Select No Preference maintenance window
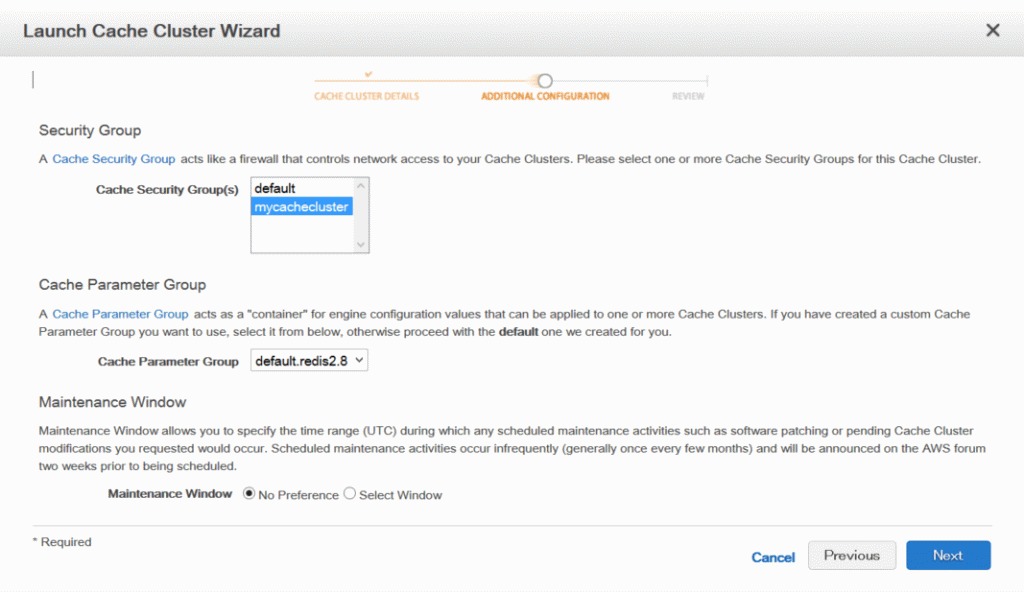Screen dimensions: 1024x592 click(249, 493)
